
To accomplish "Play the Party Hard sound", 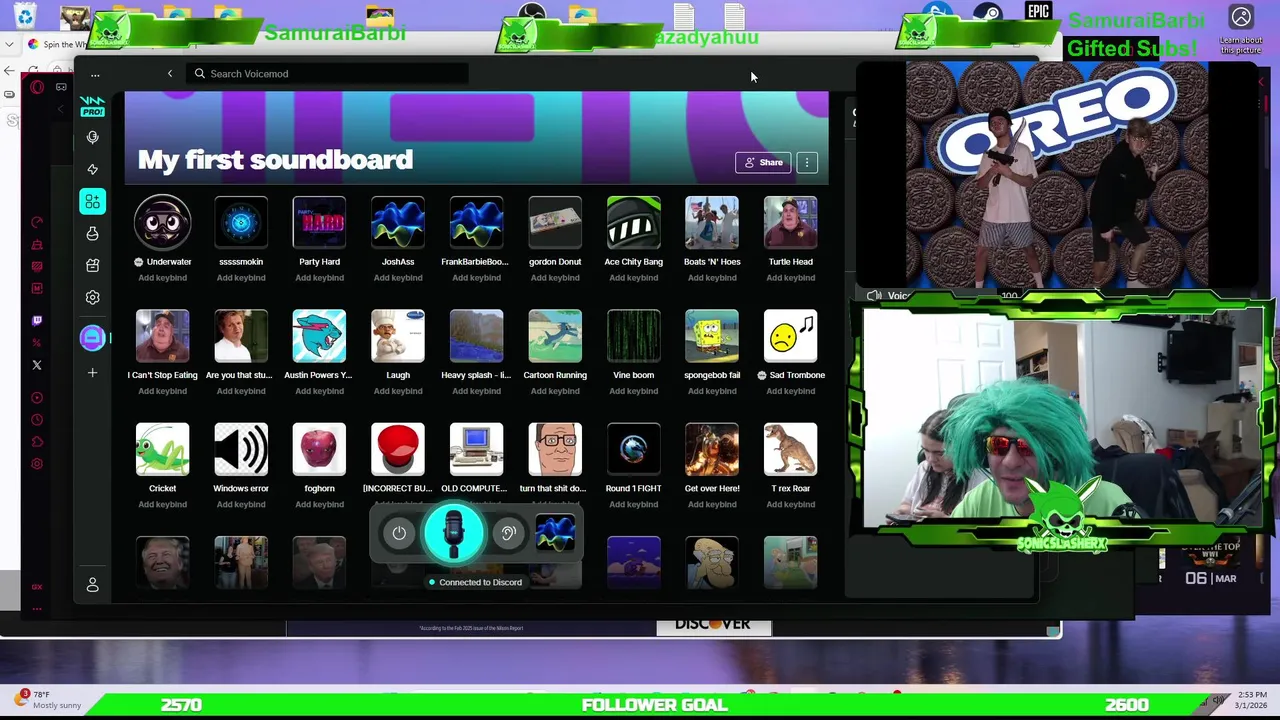I will pos(319,222).
